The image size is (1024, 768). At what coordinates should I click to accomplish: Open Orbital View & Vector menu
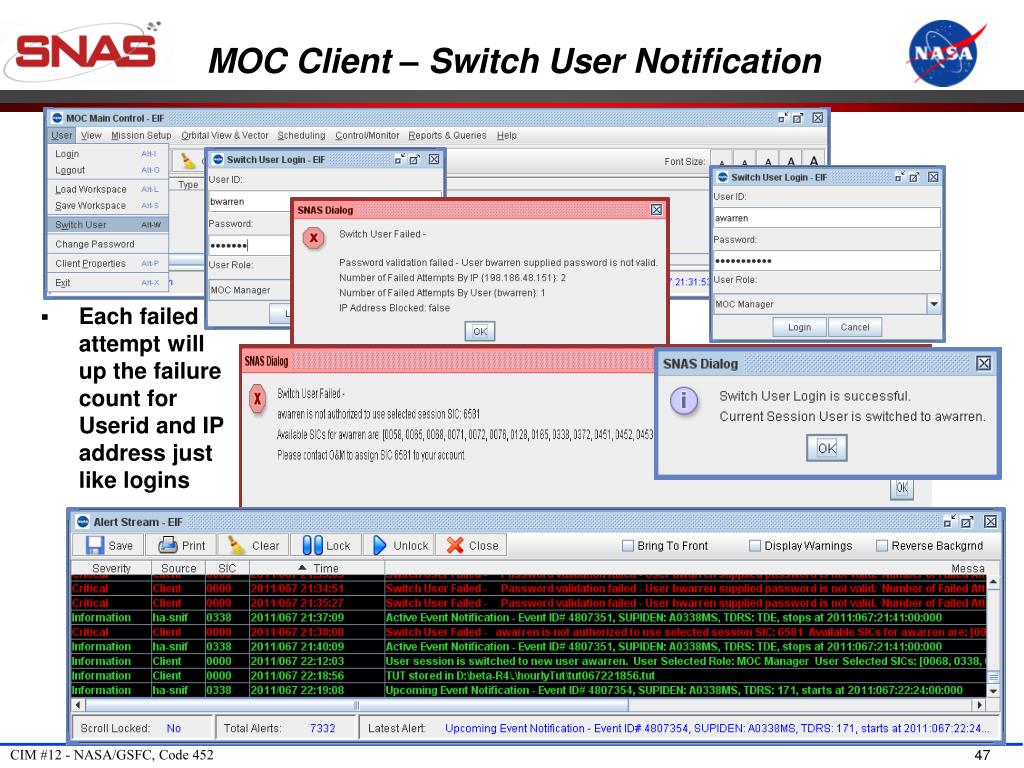coord(225,135)
